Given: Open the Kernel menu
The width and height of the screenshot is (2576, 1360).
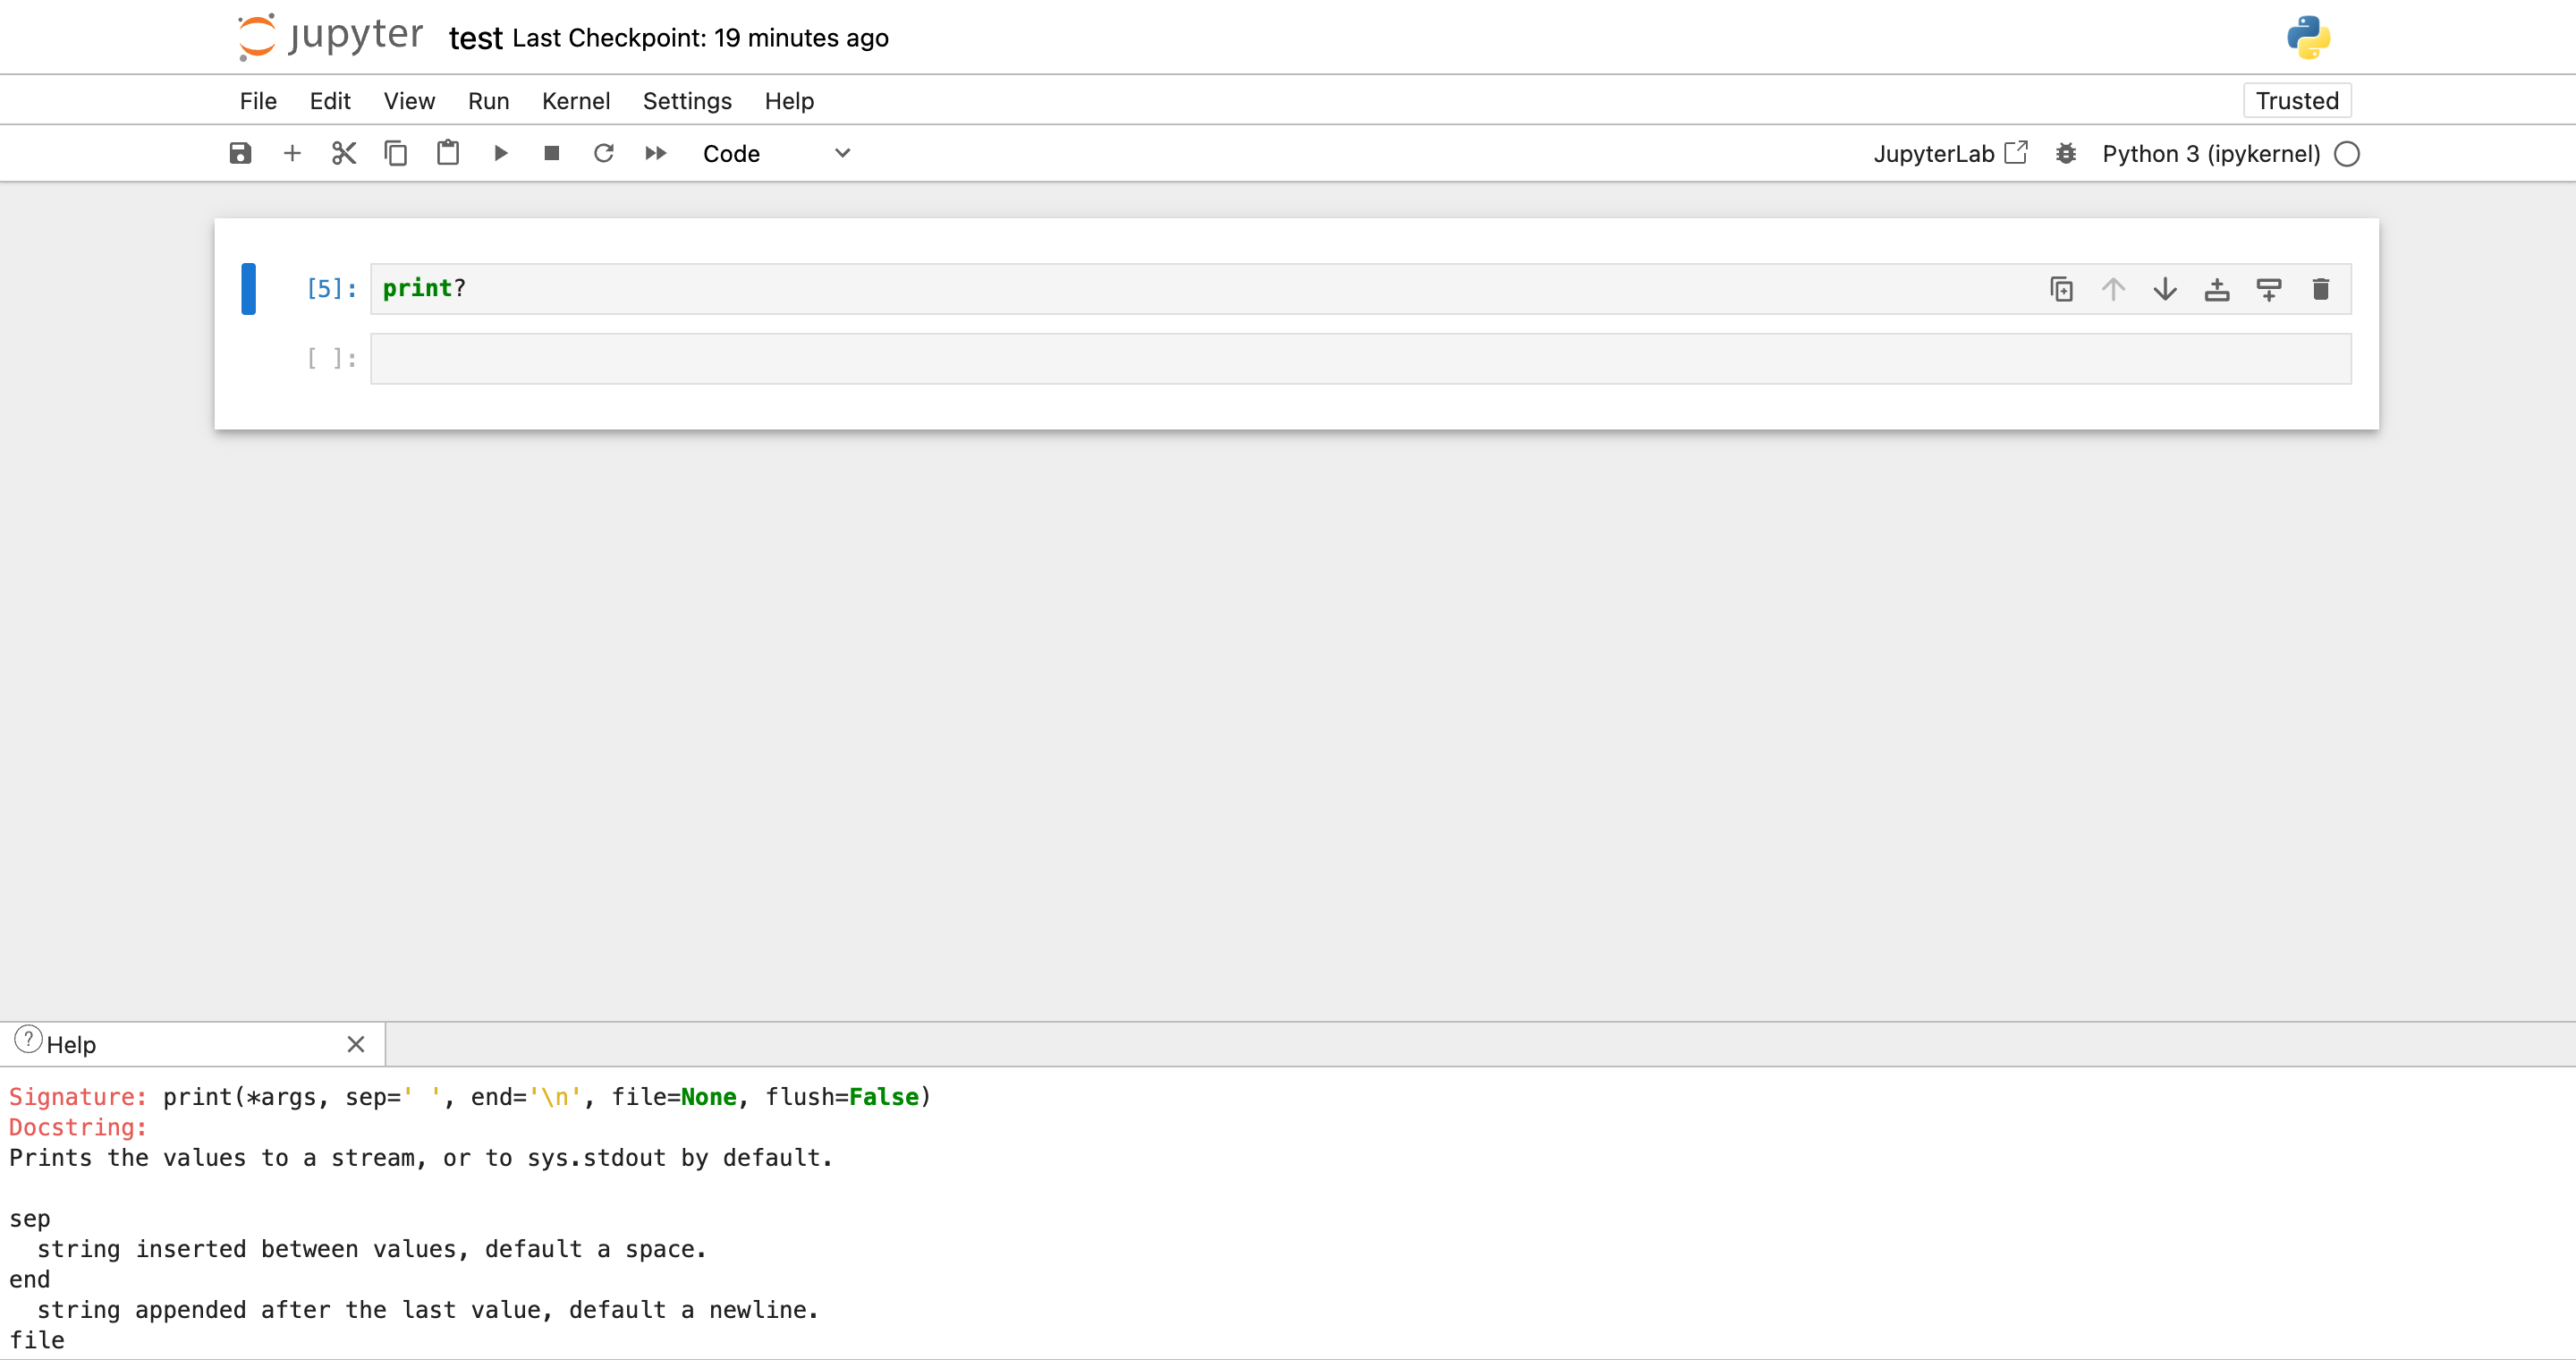Looking at the screenshot, I should [x=576, y=101].
